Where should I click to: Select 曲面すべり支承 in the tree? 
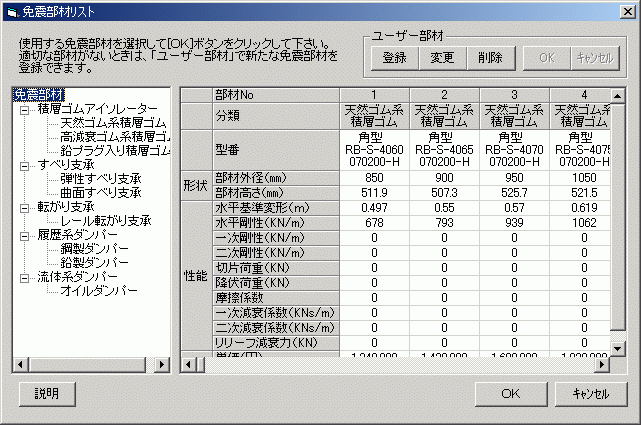(x=101, y=192)
